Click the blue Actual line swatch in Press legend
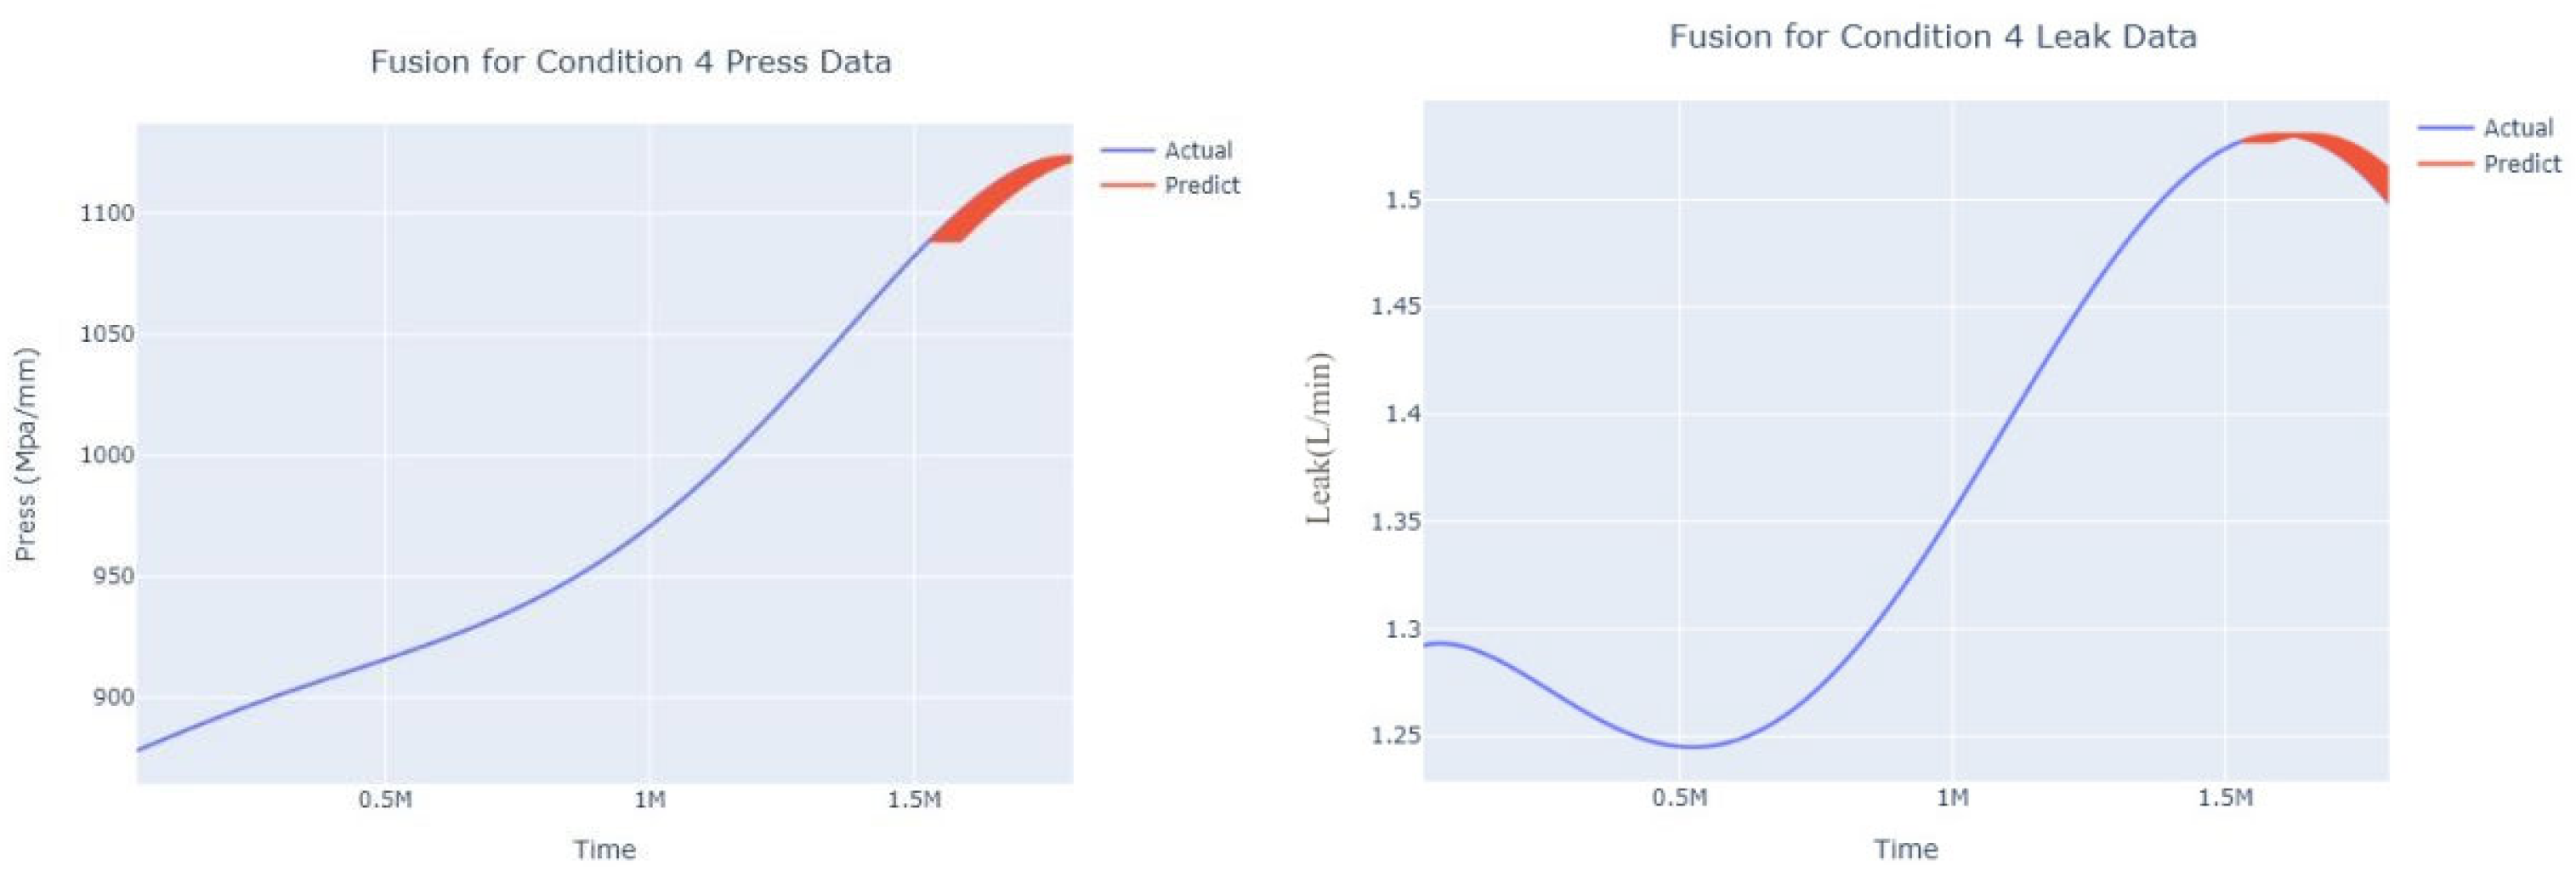The image size is (2576, 877). [x=1127, y=150]
